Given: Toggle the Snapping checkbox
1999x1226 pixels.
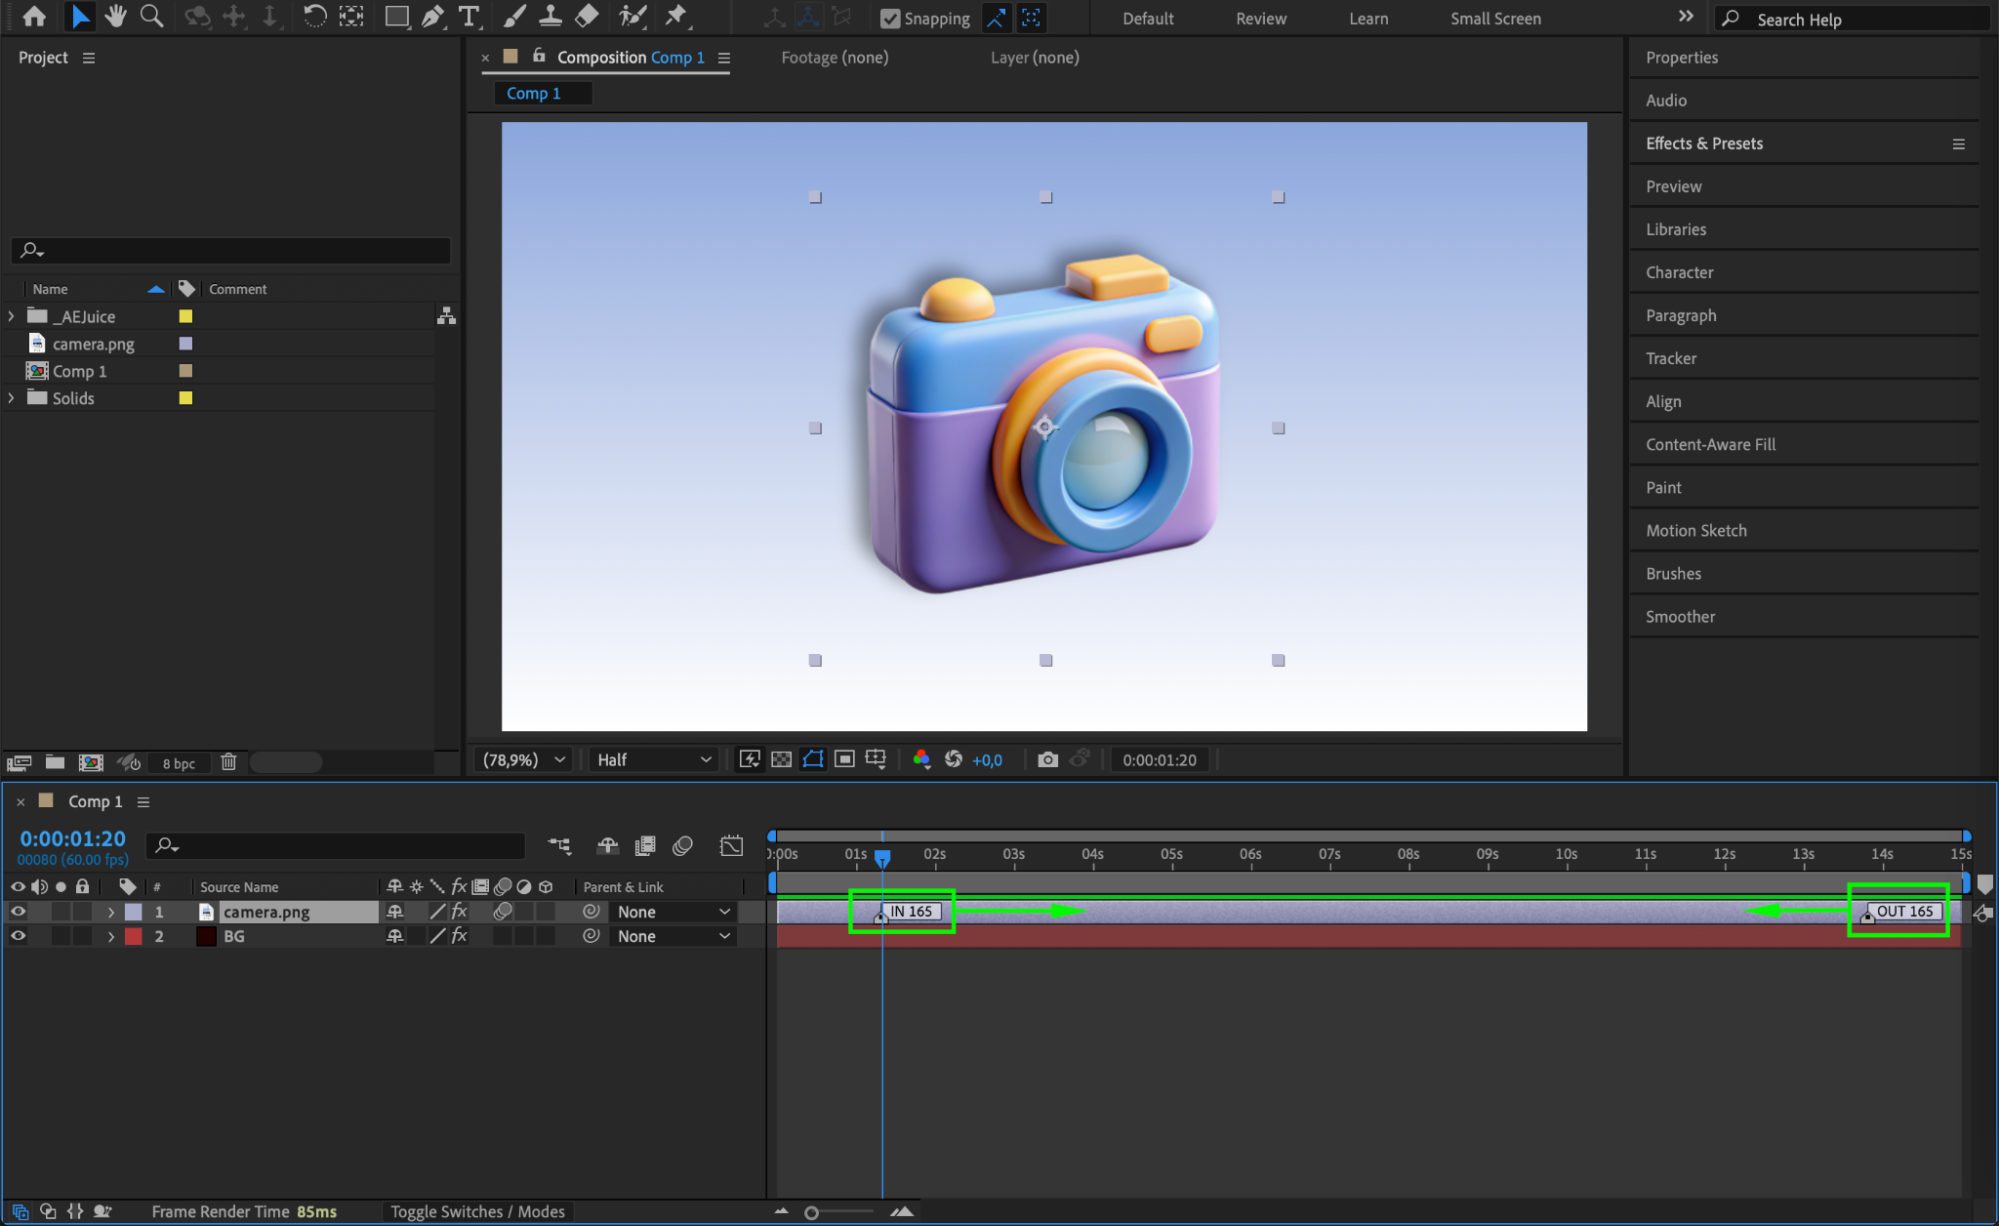Looking at the screenshot, I should tap(890, 18).
